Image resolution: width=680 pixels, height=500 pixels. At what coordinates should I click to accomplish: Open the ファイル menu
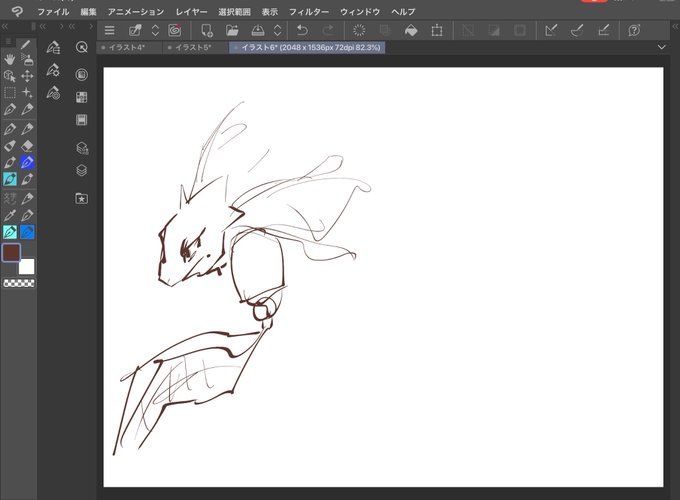point(53,12)
